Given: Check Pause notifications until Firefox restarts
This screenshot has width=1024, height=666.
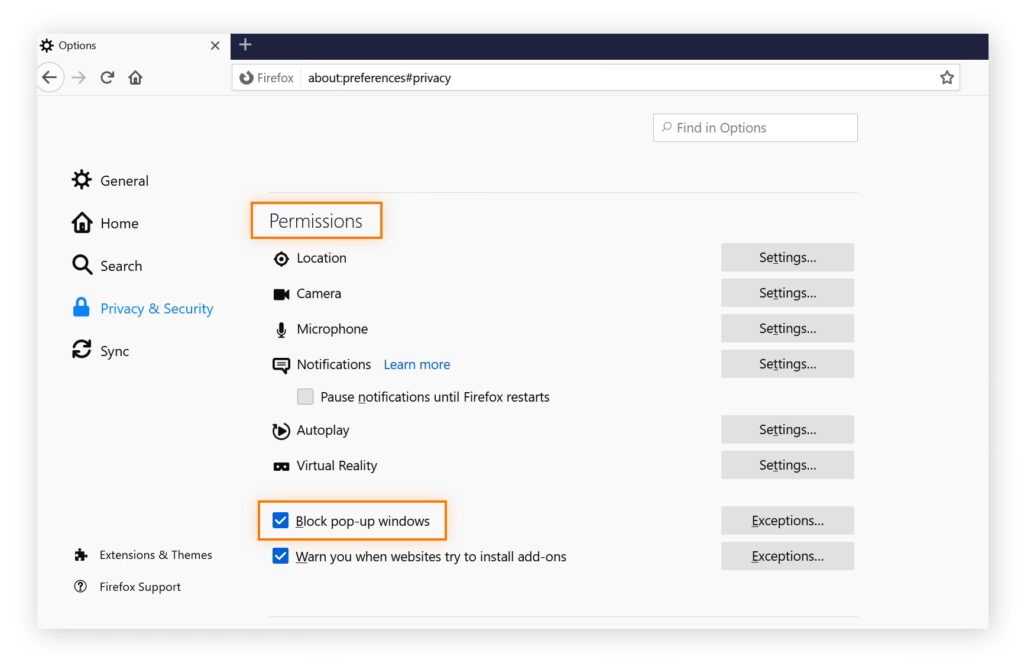Looking at the screenshot, I should point(306,397).
